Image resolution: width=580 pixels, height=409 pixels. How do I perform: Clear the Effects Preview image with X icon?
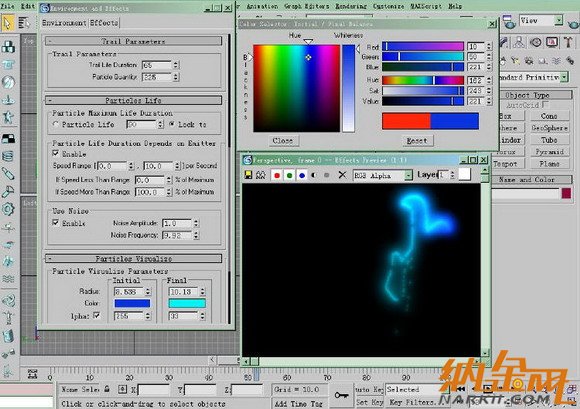342,175
